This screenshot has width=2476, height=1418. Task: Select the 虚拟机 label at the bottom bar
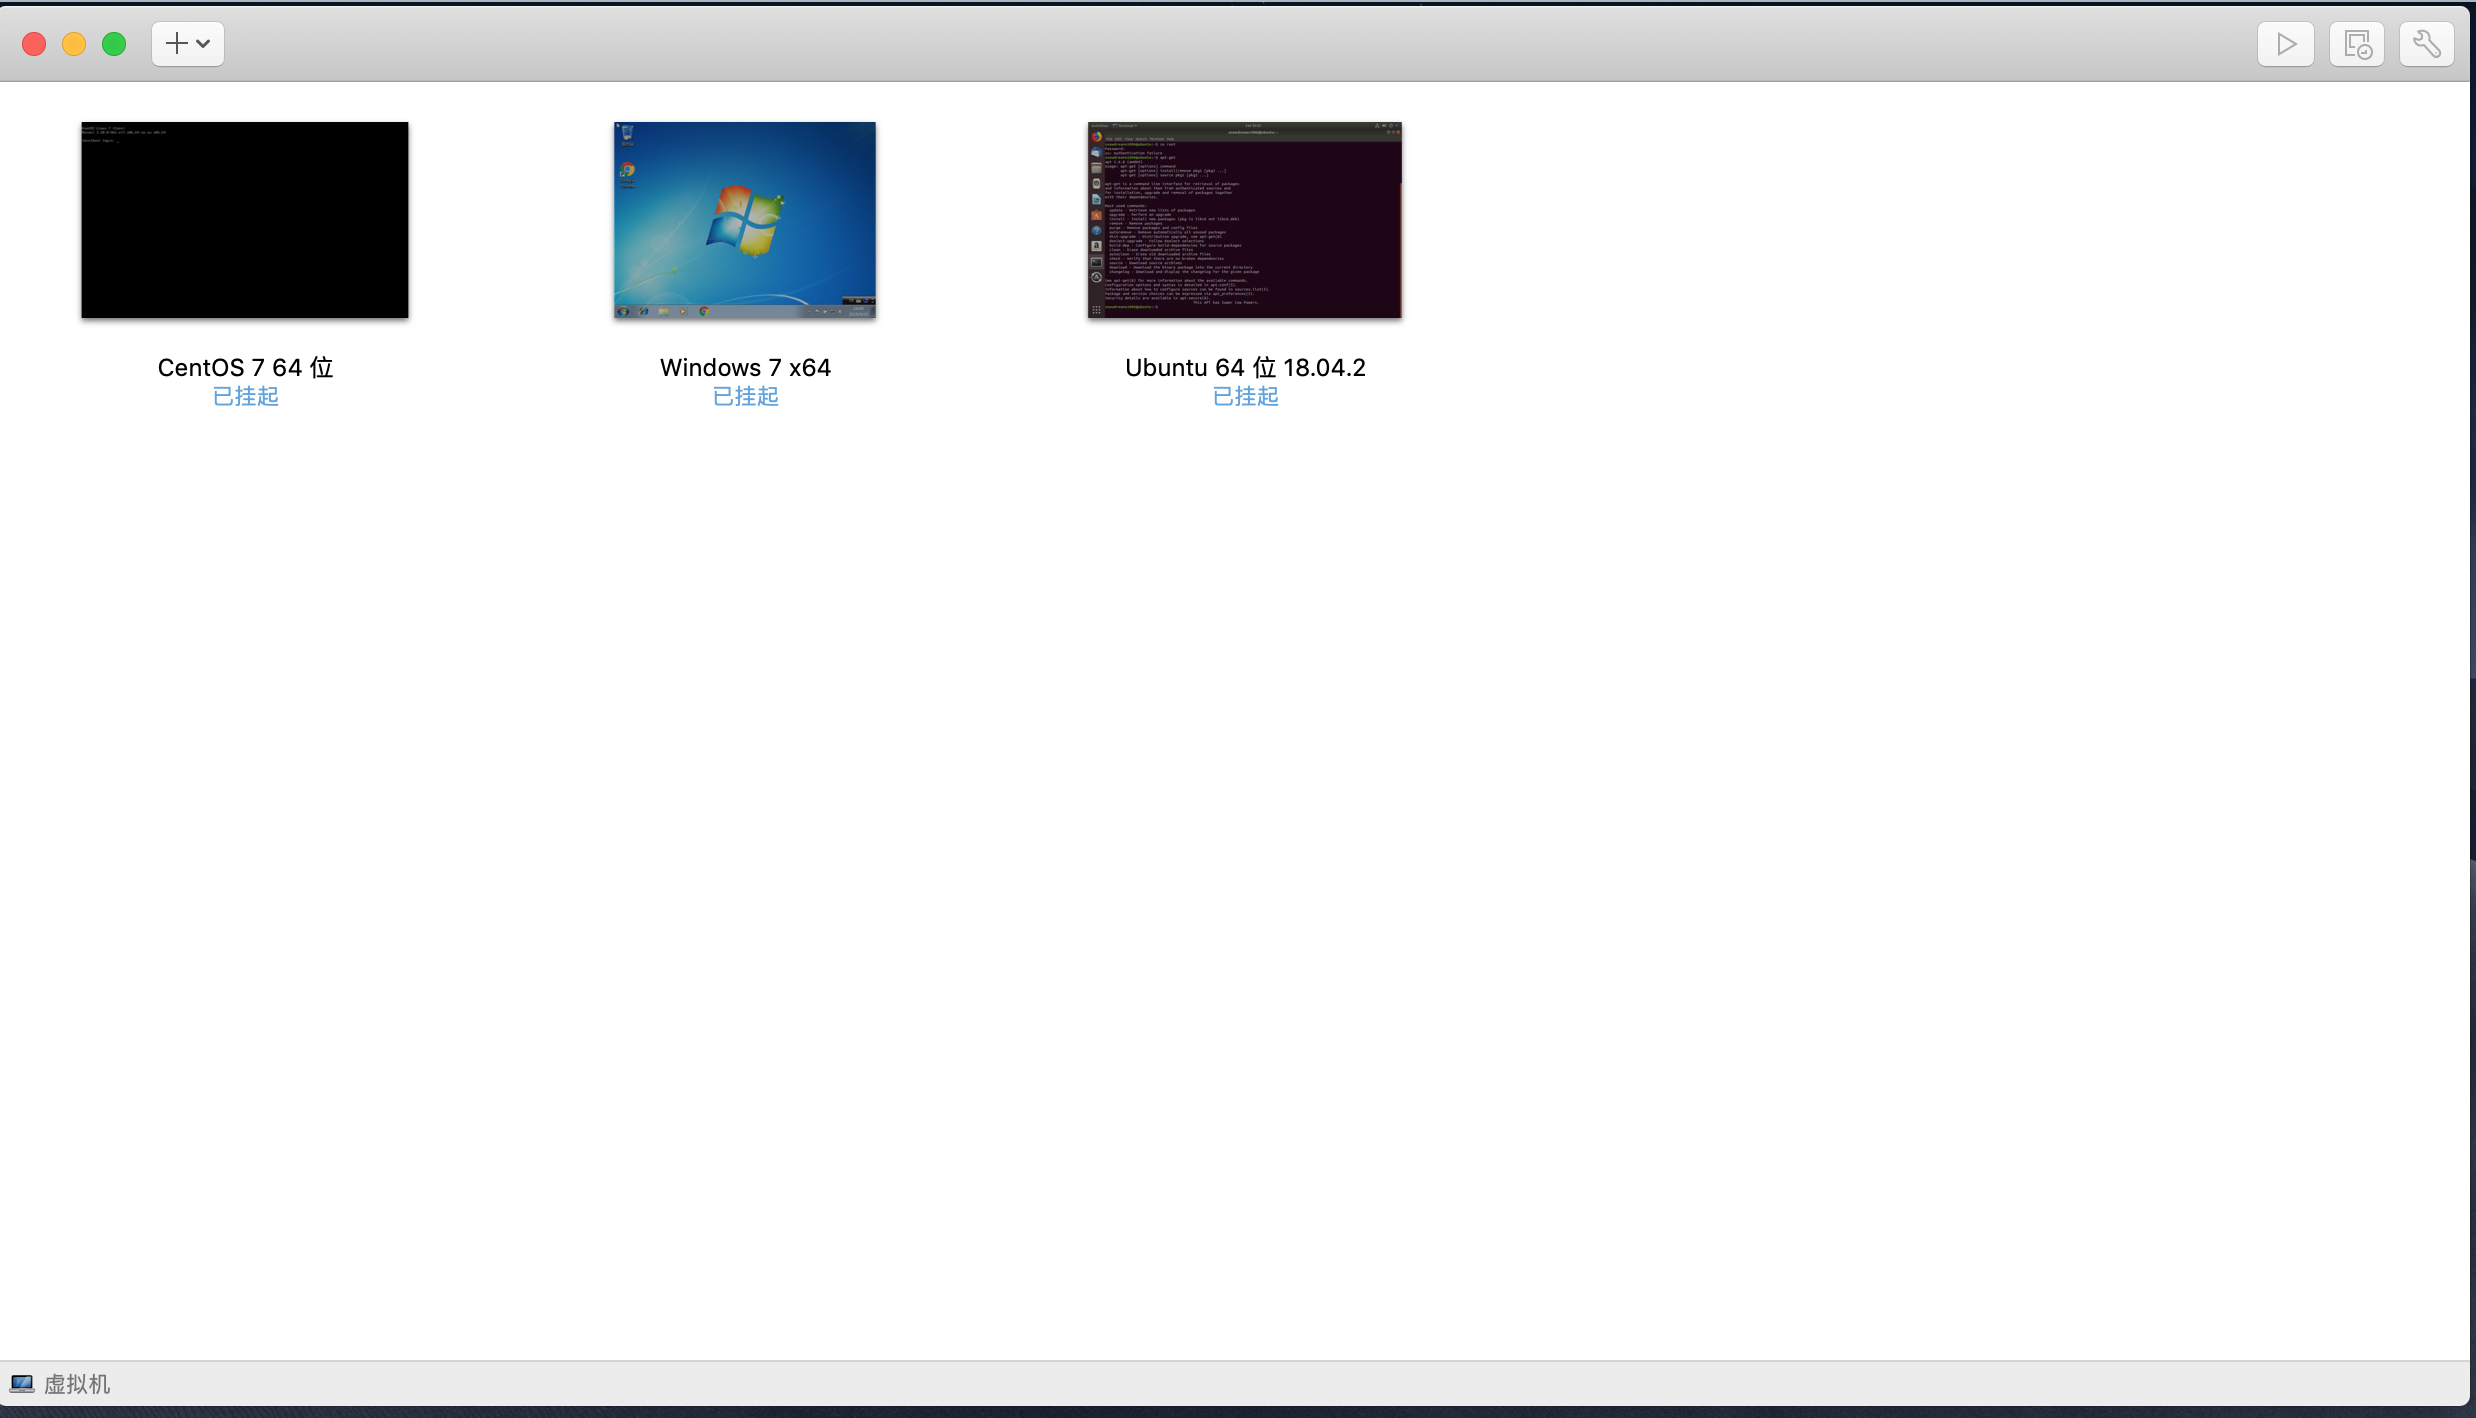pos(76,1383)
